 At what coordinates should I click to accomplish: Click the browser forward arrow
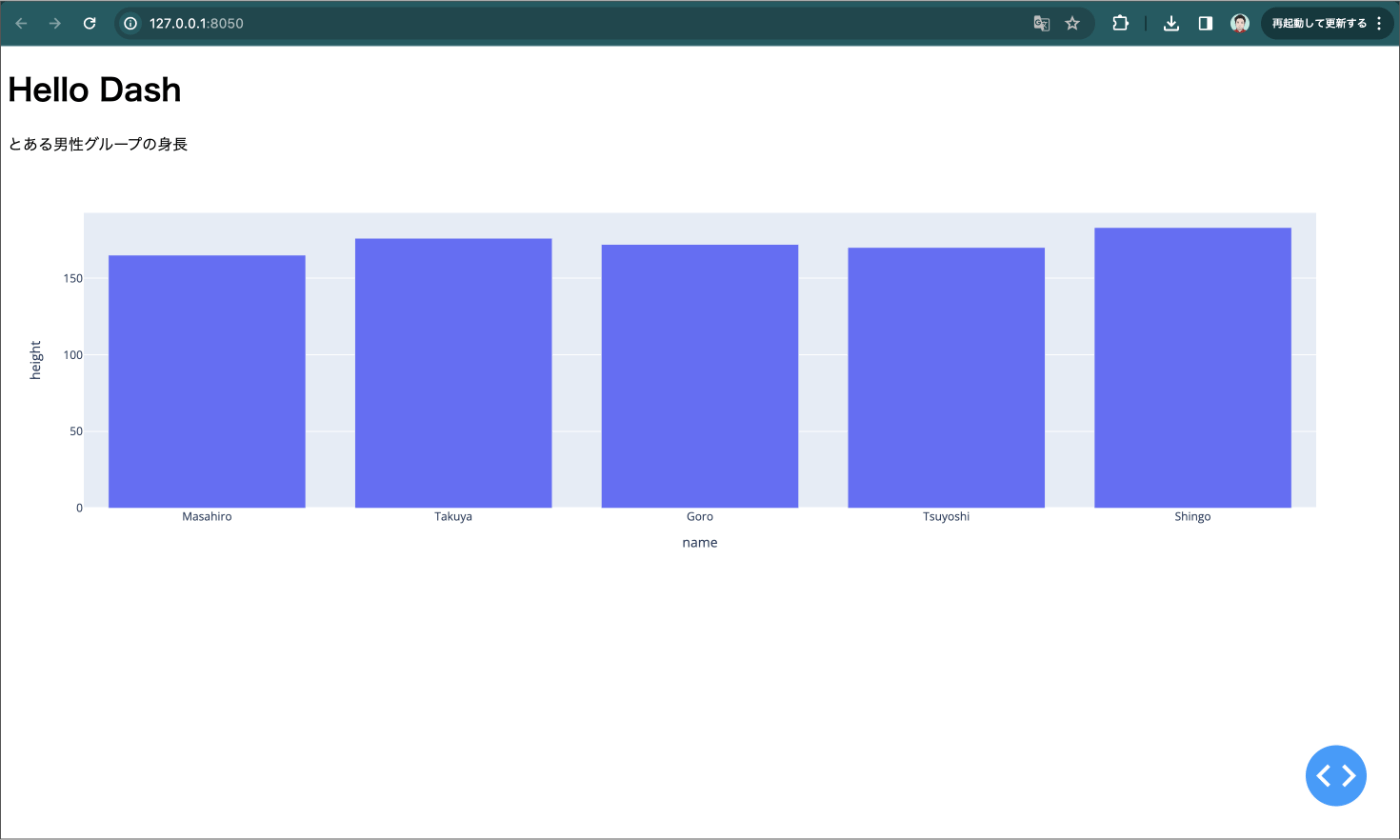click(55, 23)
